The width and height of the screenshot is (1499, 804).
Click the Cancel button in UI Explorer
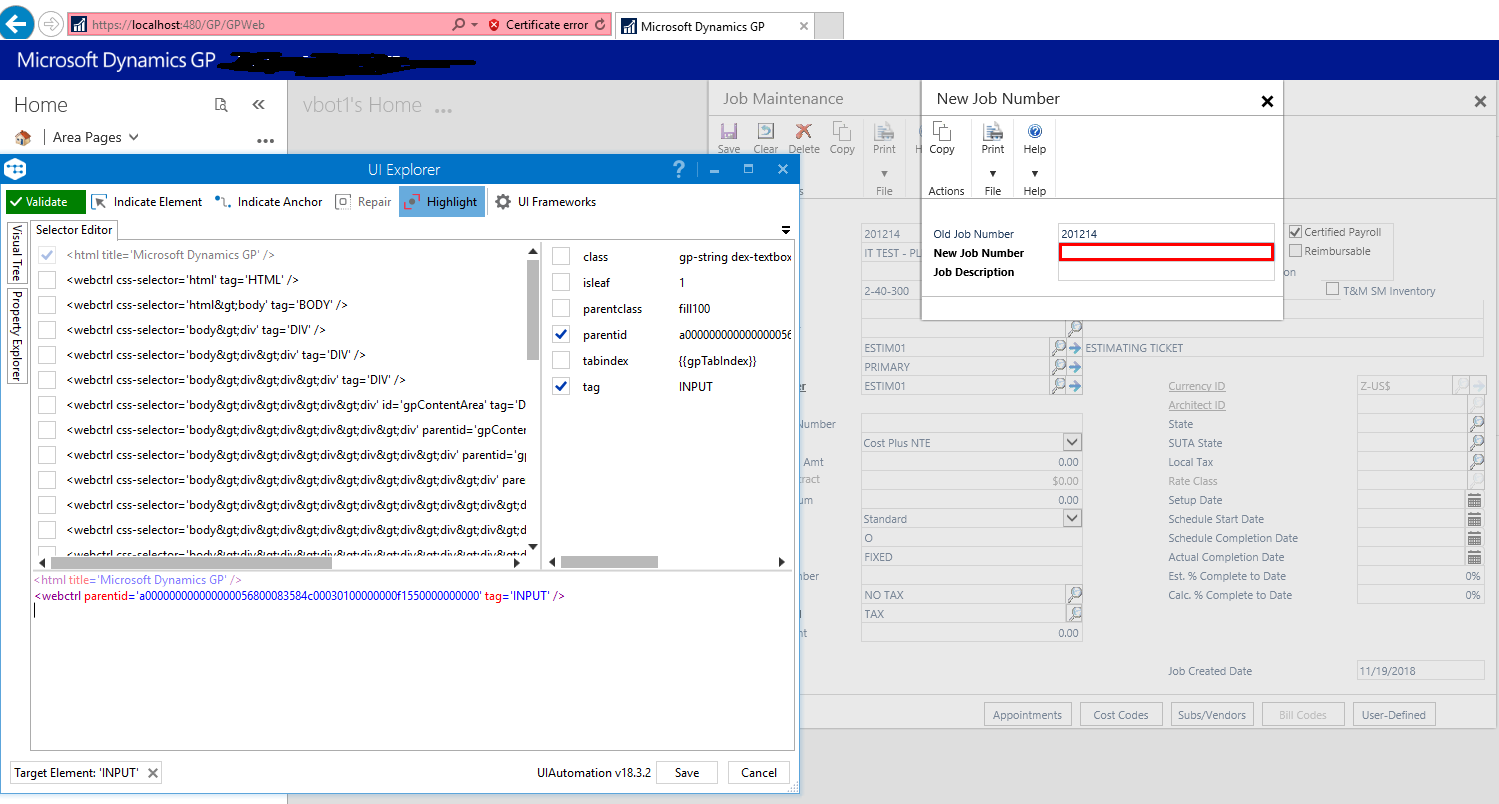tap(759, 773)
